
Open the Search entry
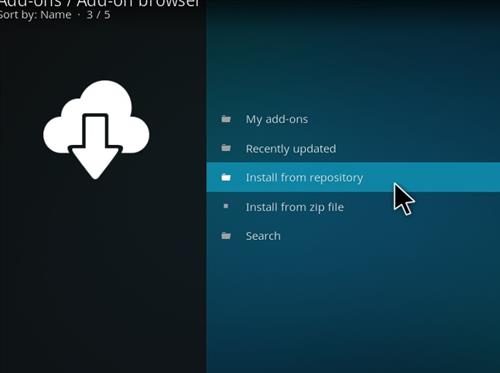(x=263, y=236)
